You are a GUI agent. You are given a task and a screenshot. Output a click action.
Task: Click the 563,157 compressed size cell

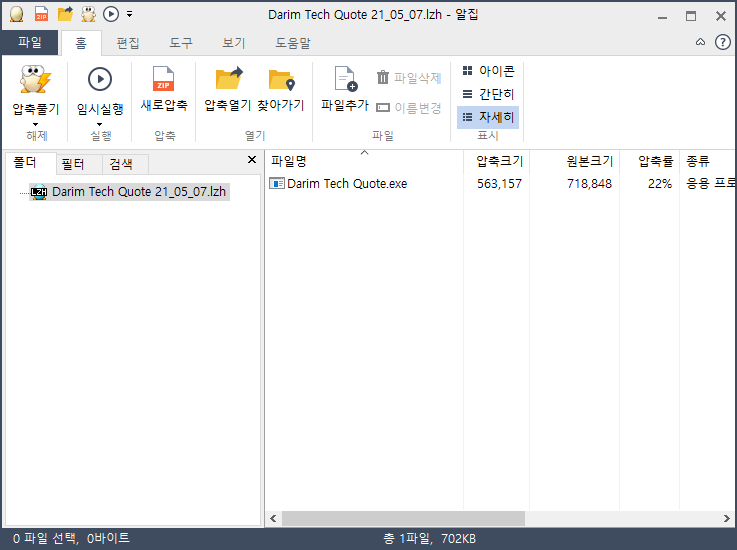pos(499,183)
